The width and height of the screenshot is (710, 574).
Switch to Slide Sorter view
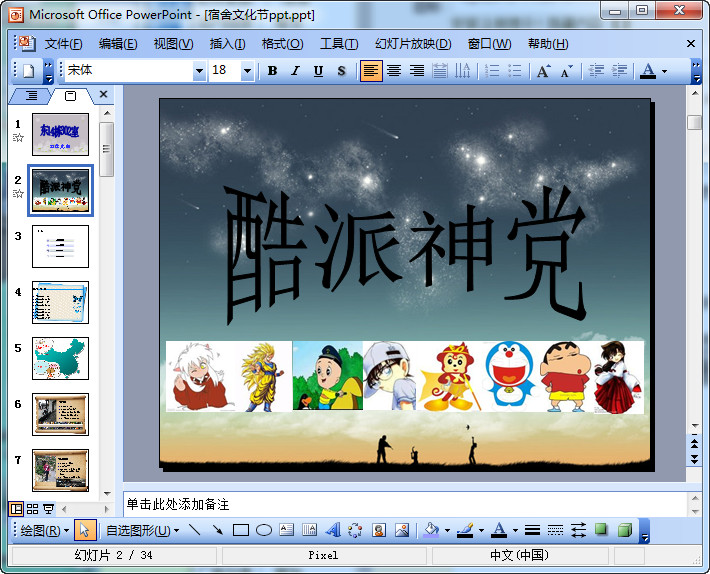32,509
